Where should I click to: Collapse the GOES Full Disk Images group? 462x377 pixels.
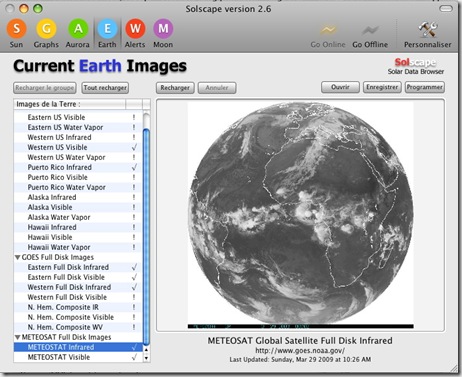18,257
